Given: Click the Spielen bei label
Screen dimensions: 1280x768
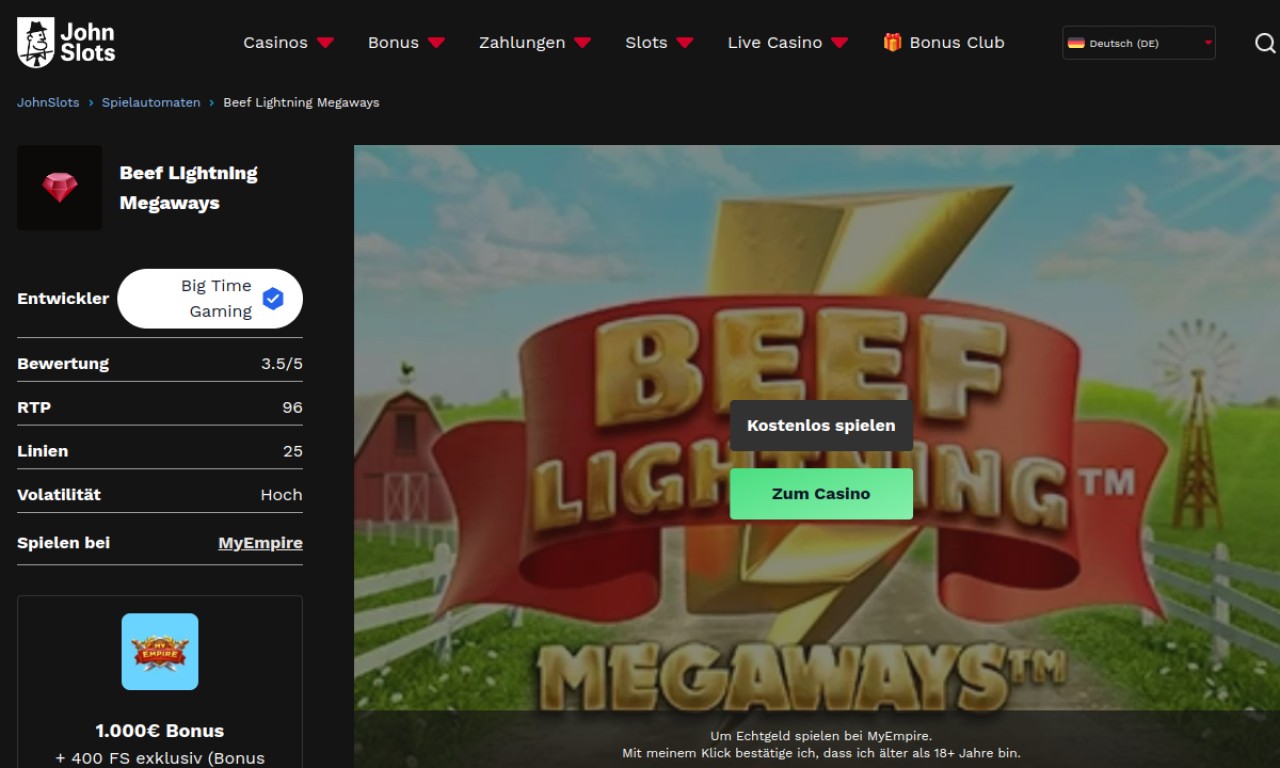Looking at the screenshot, I should (64, 543).
